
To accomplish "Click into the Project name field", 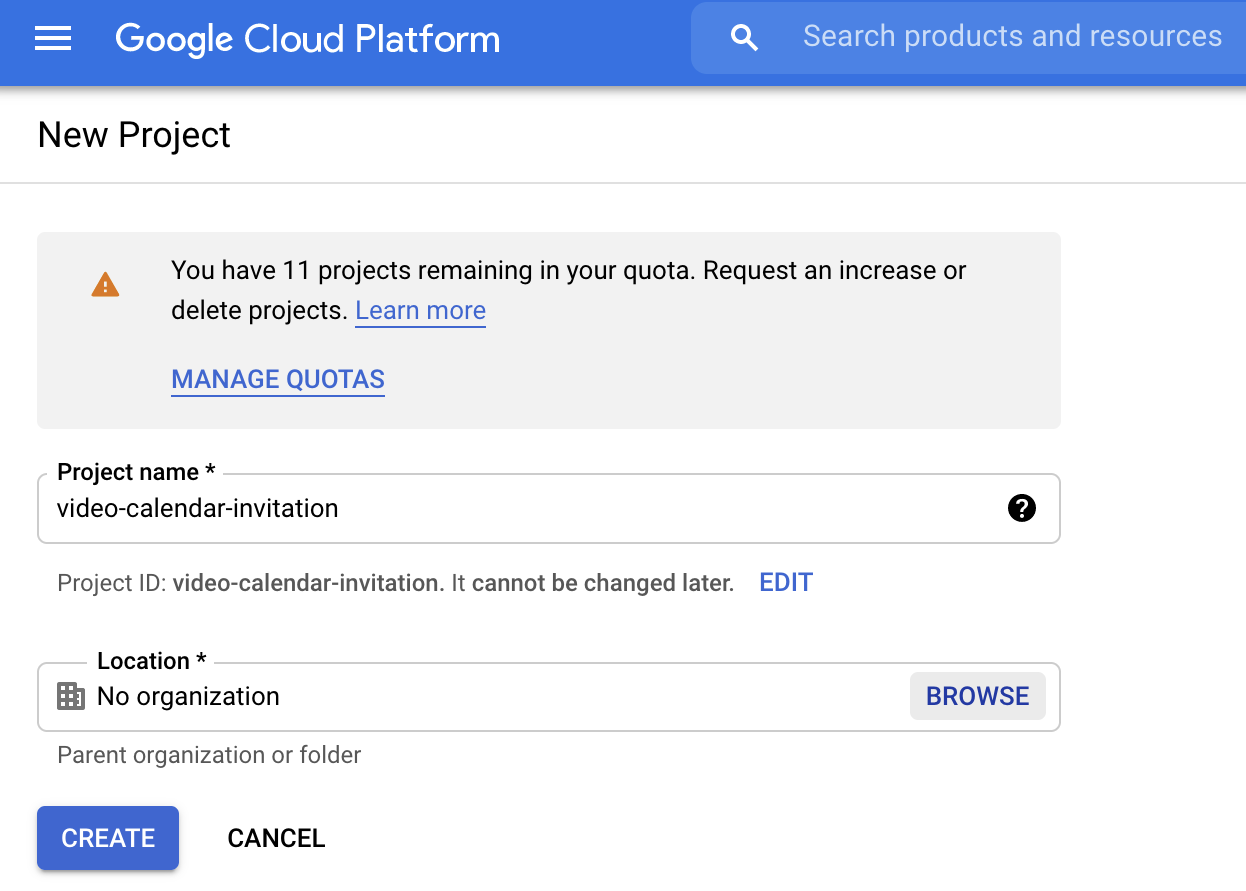I will tap(548, 508).
